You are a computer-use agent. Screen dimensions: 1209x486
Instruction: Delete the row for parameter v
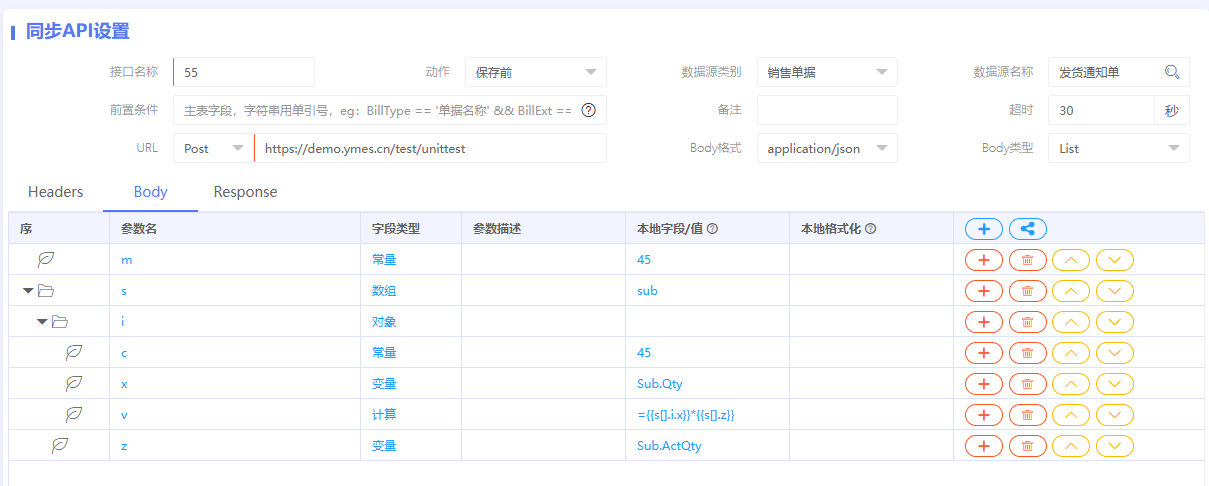click(1027, 415)
